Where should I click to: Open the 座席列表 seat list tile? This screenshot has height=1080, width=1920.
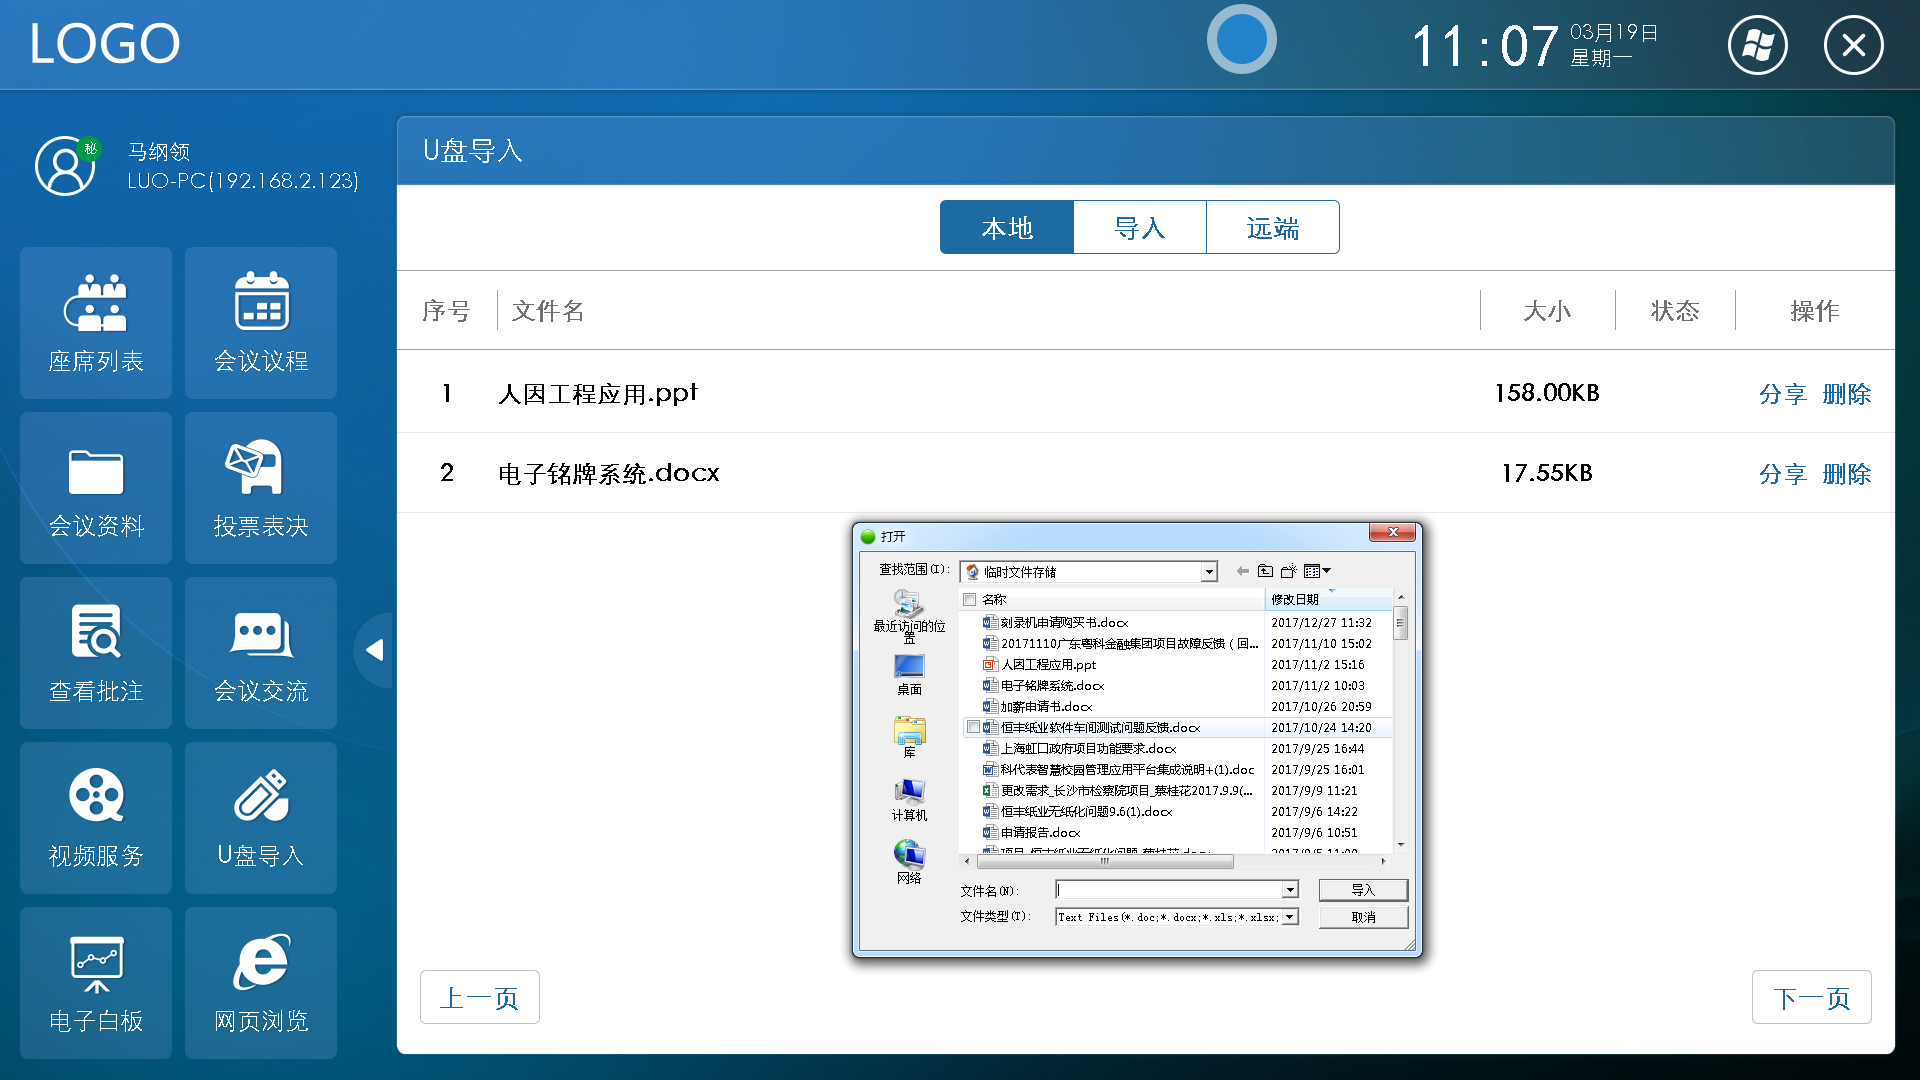[96, 322]
